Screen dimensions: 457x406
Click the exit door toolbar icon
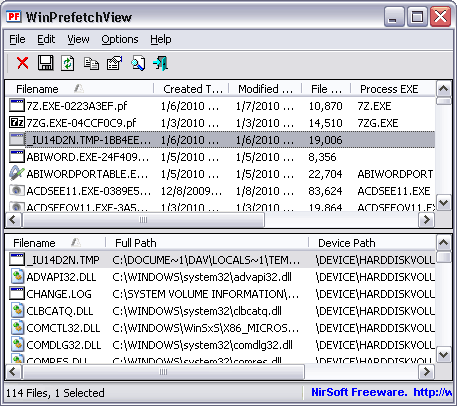pos(161,63)
